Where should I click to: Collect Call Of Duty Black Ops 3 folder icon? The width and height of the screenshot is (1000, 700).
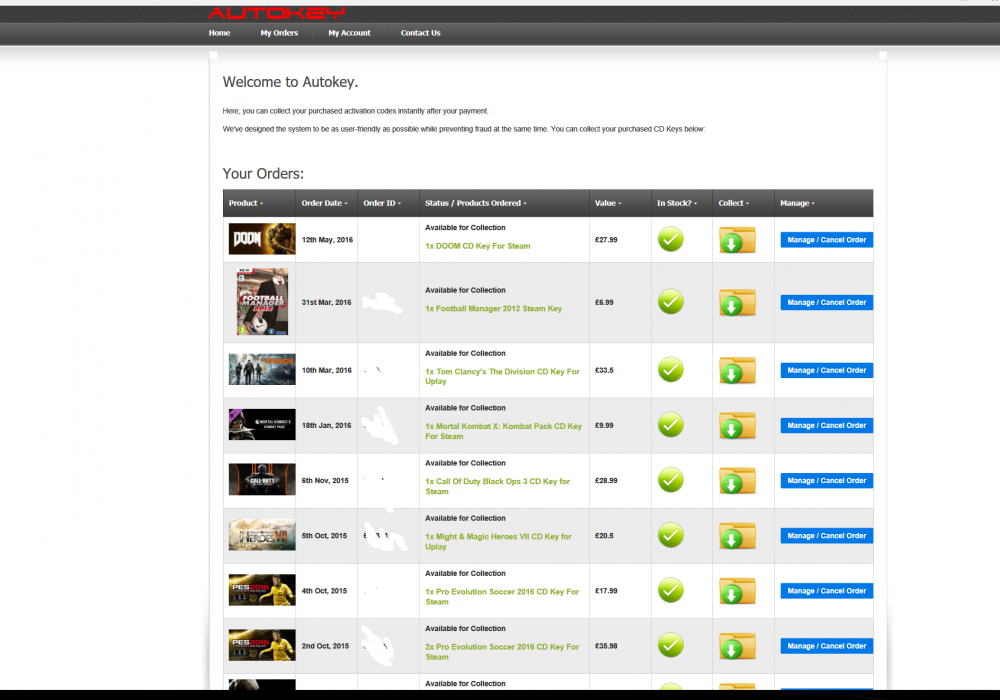[737, 481]
